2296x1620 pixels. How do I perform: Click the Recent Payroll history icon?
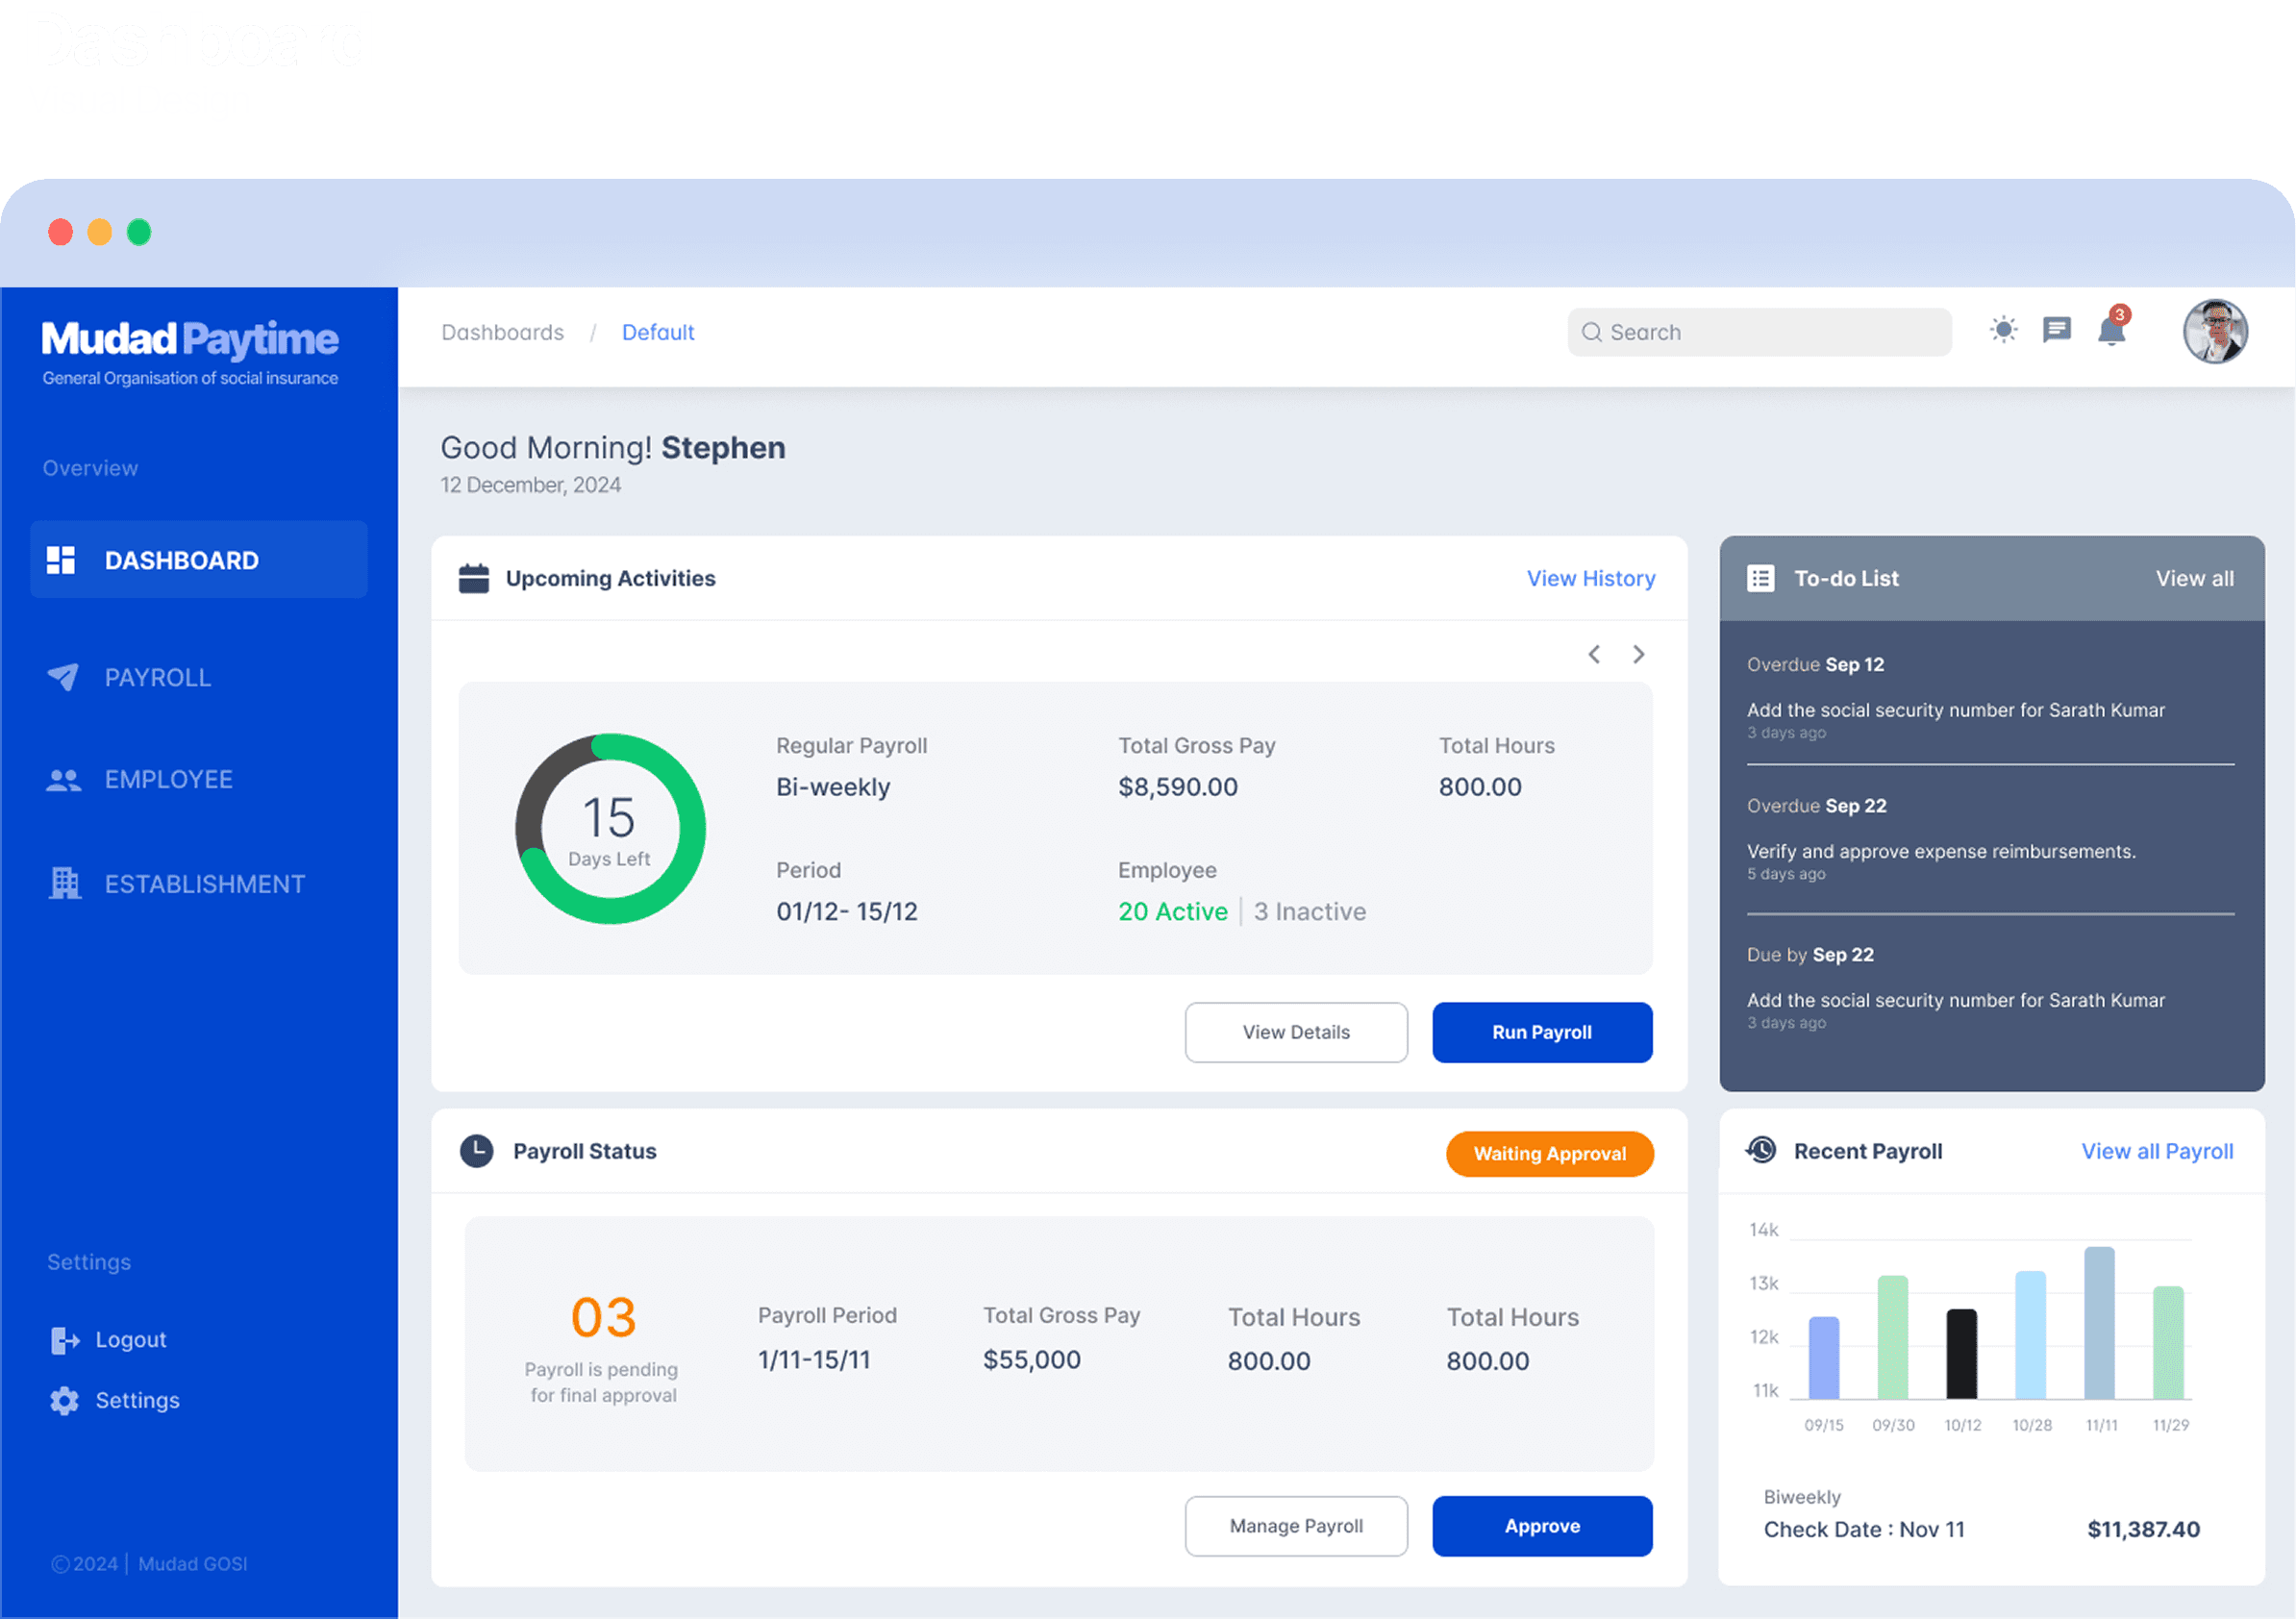point(1761,1151)
